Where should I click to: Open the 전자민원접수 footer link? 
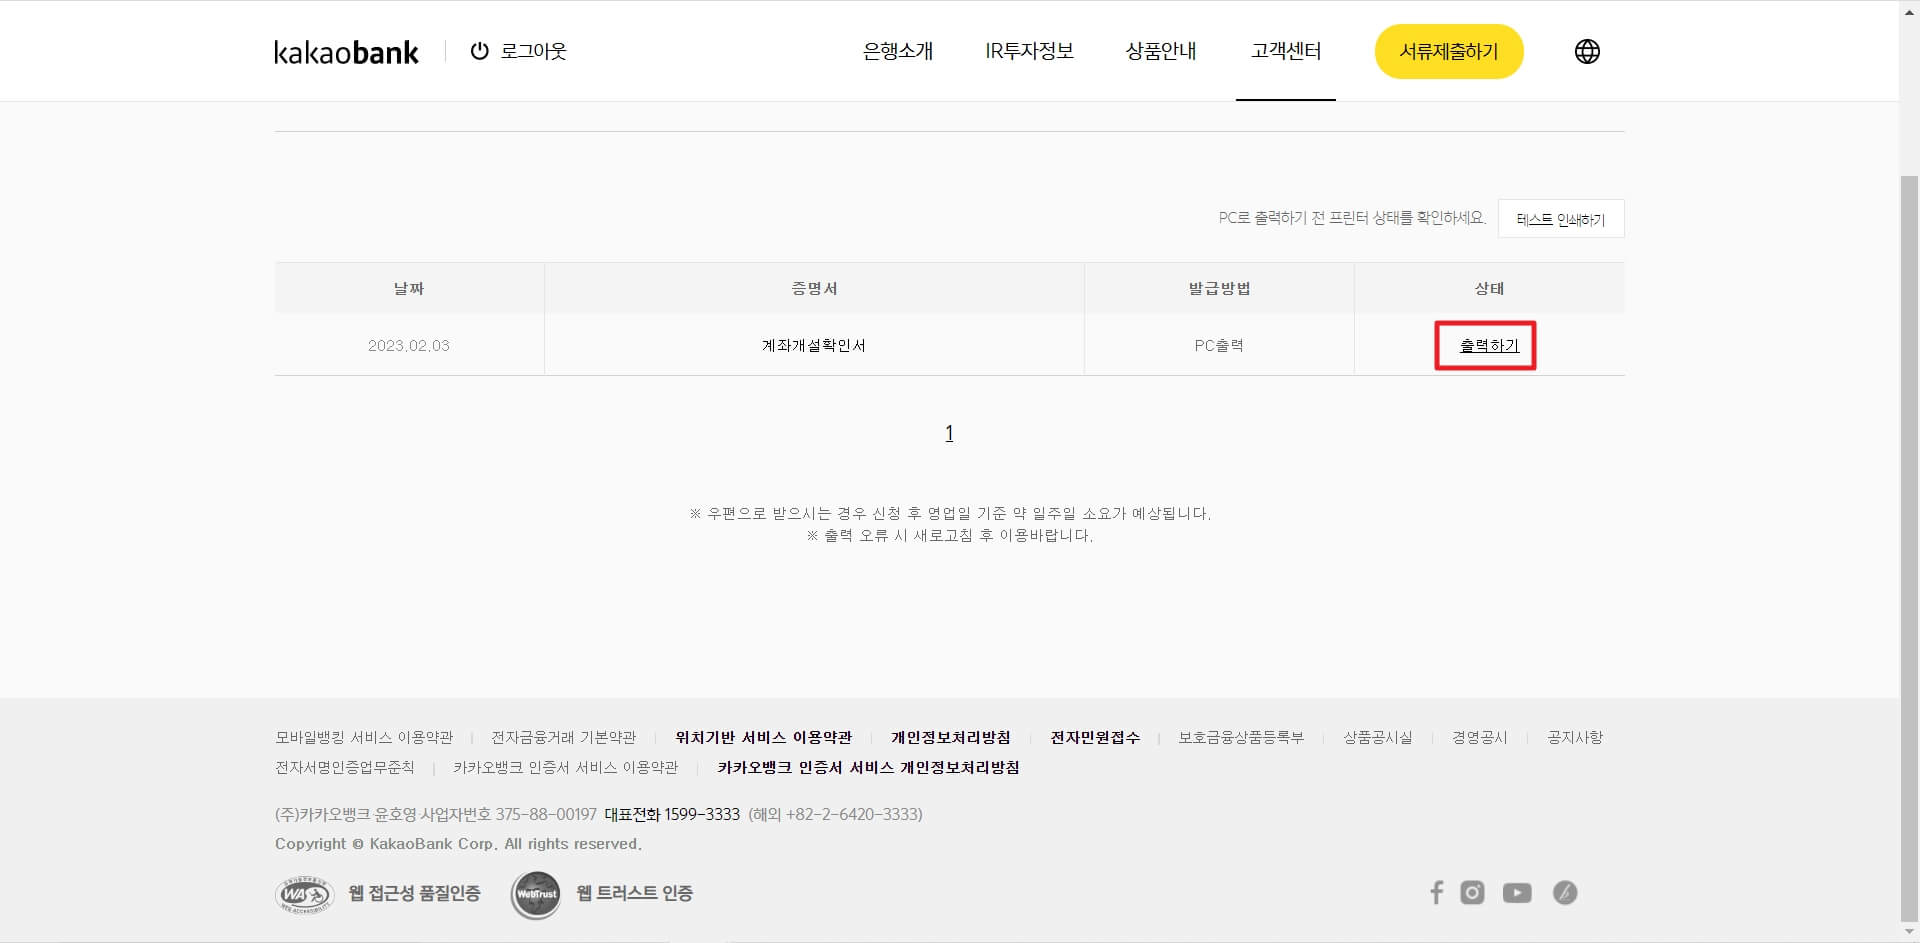click(1095, 737)
